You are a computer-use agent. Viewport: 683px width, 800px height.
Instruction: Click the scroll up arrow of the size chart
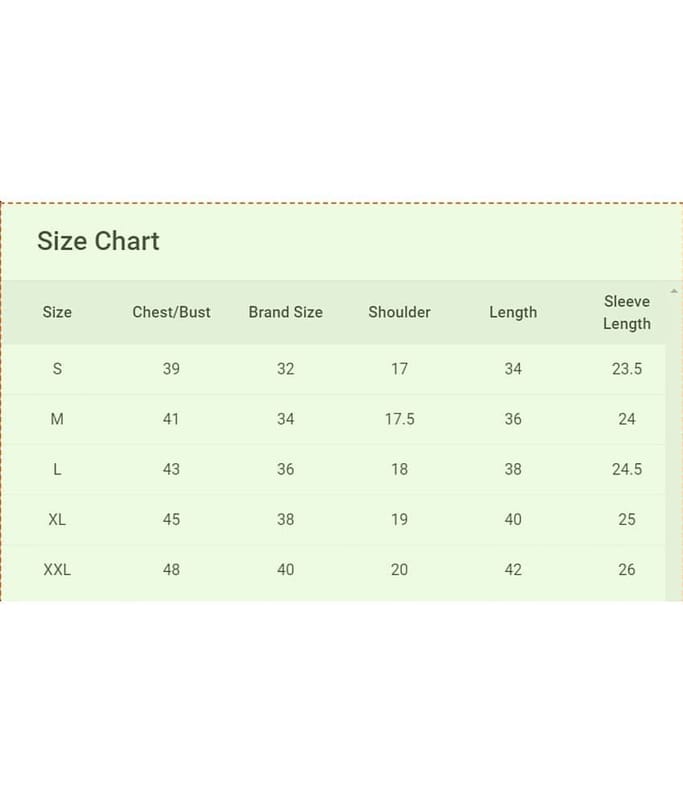point(674,291)
